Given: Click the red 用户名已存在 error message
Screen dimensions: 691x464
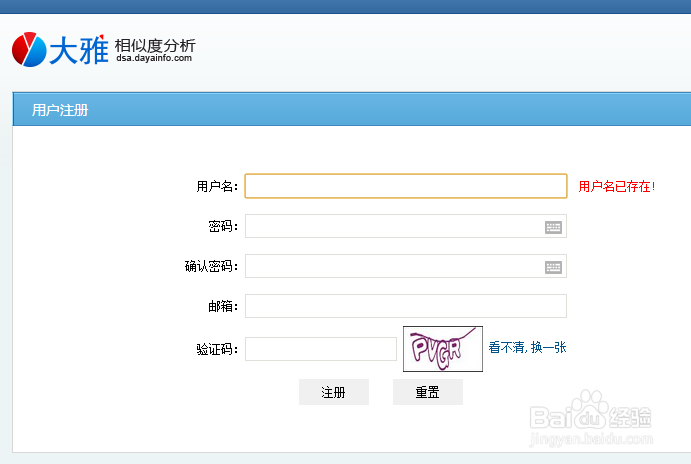Looking at the screenshot, I should [x=616, y=187].
